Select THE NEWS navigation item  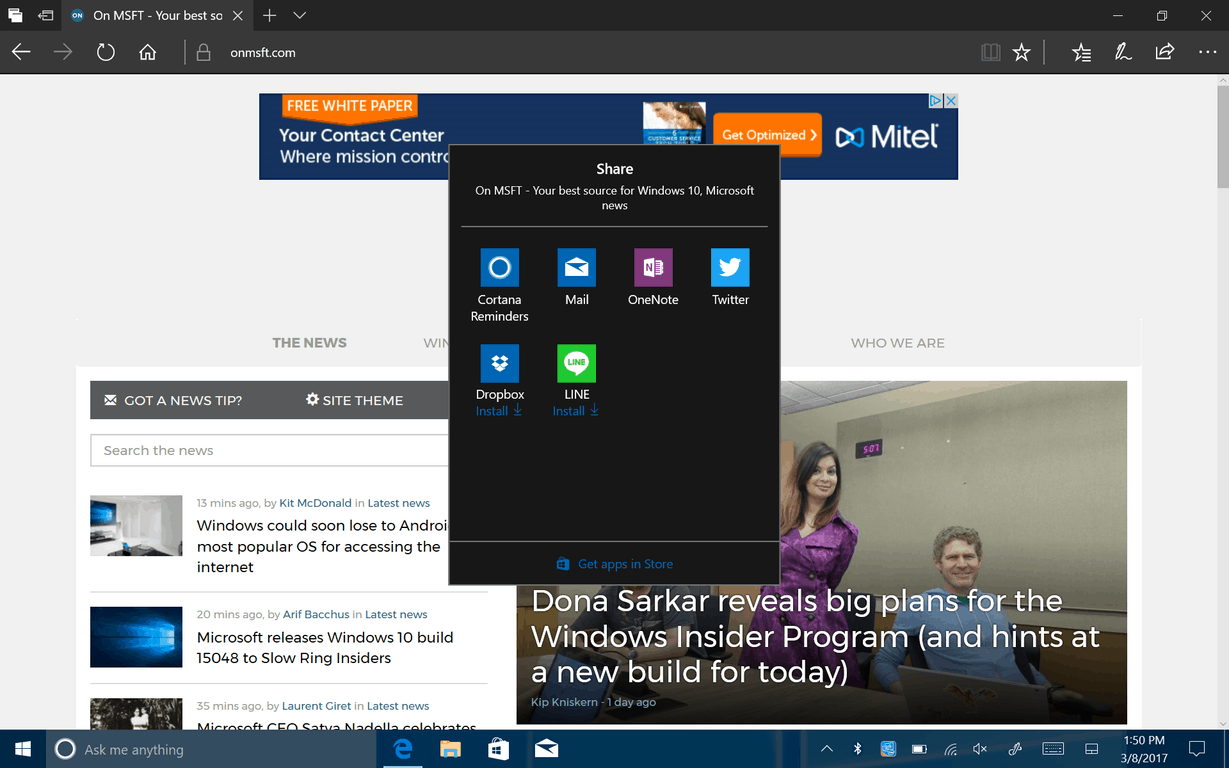click(309, 342)
